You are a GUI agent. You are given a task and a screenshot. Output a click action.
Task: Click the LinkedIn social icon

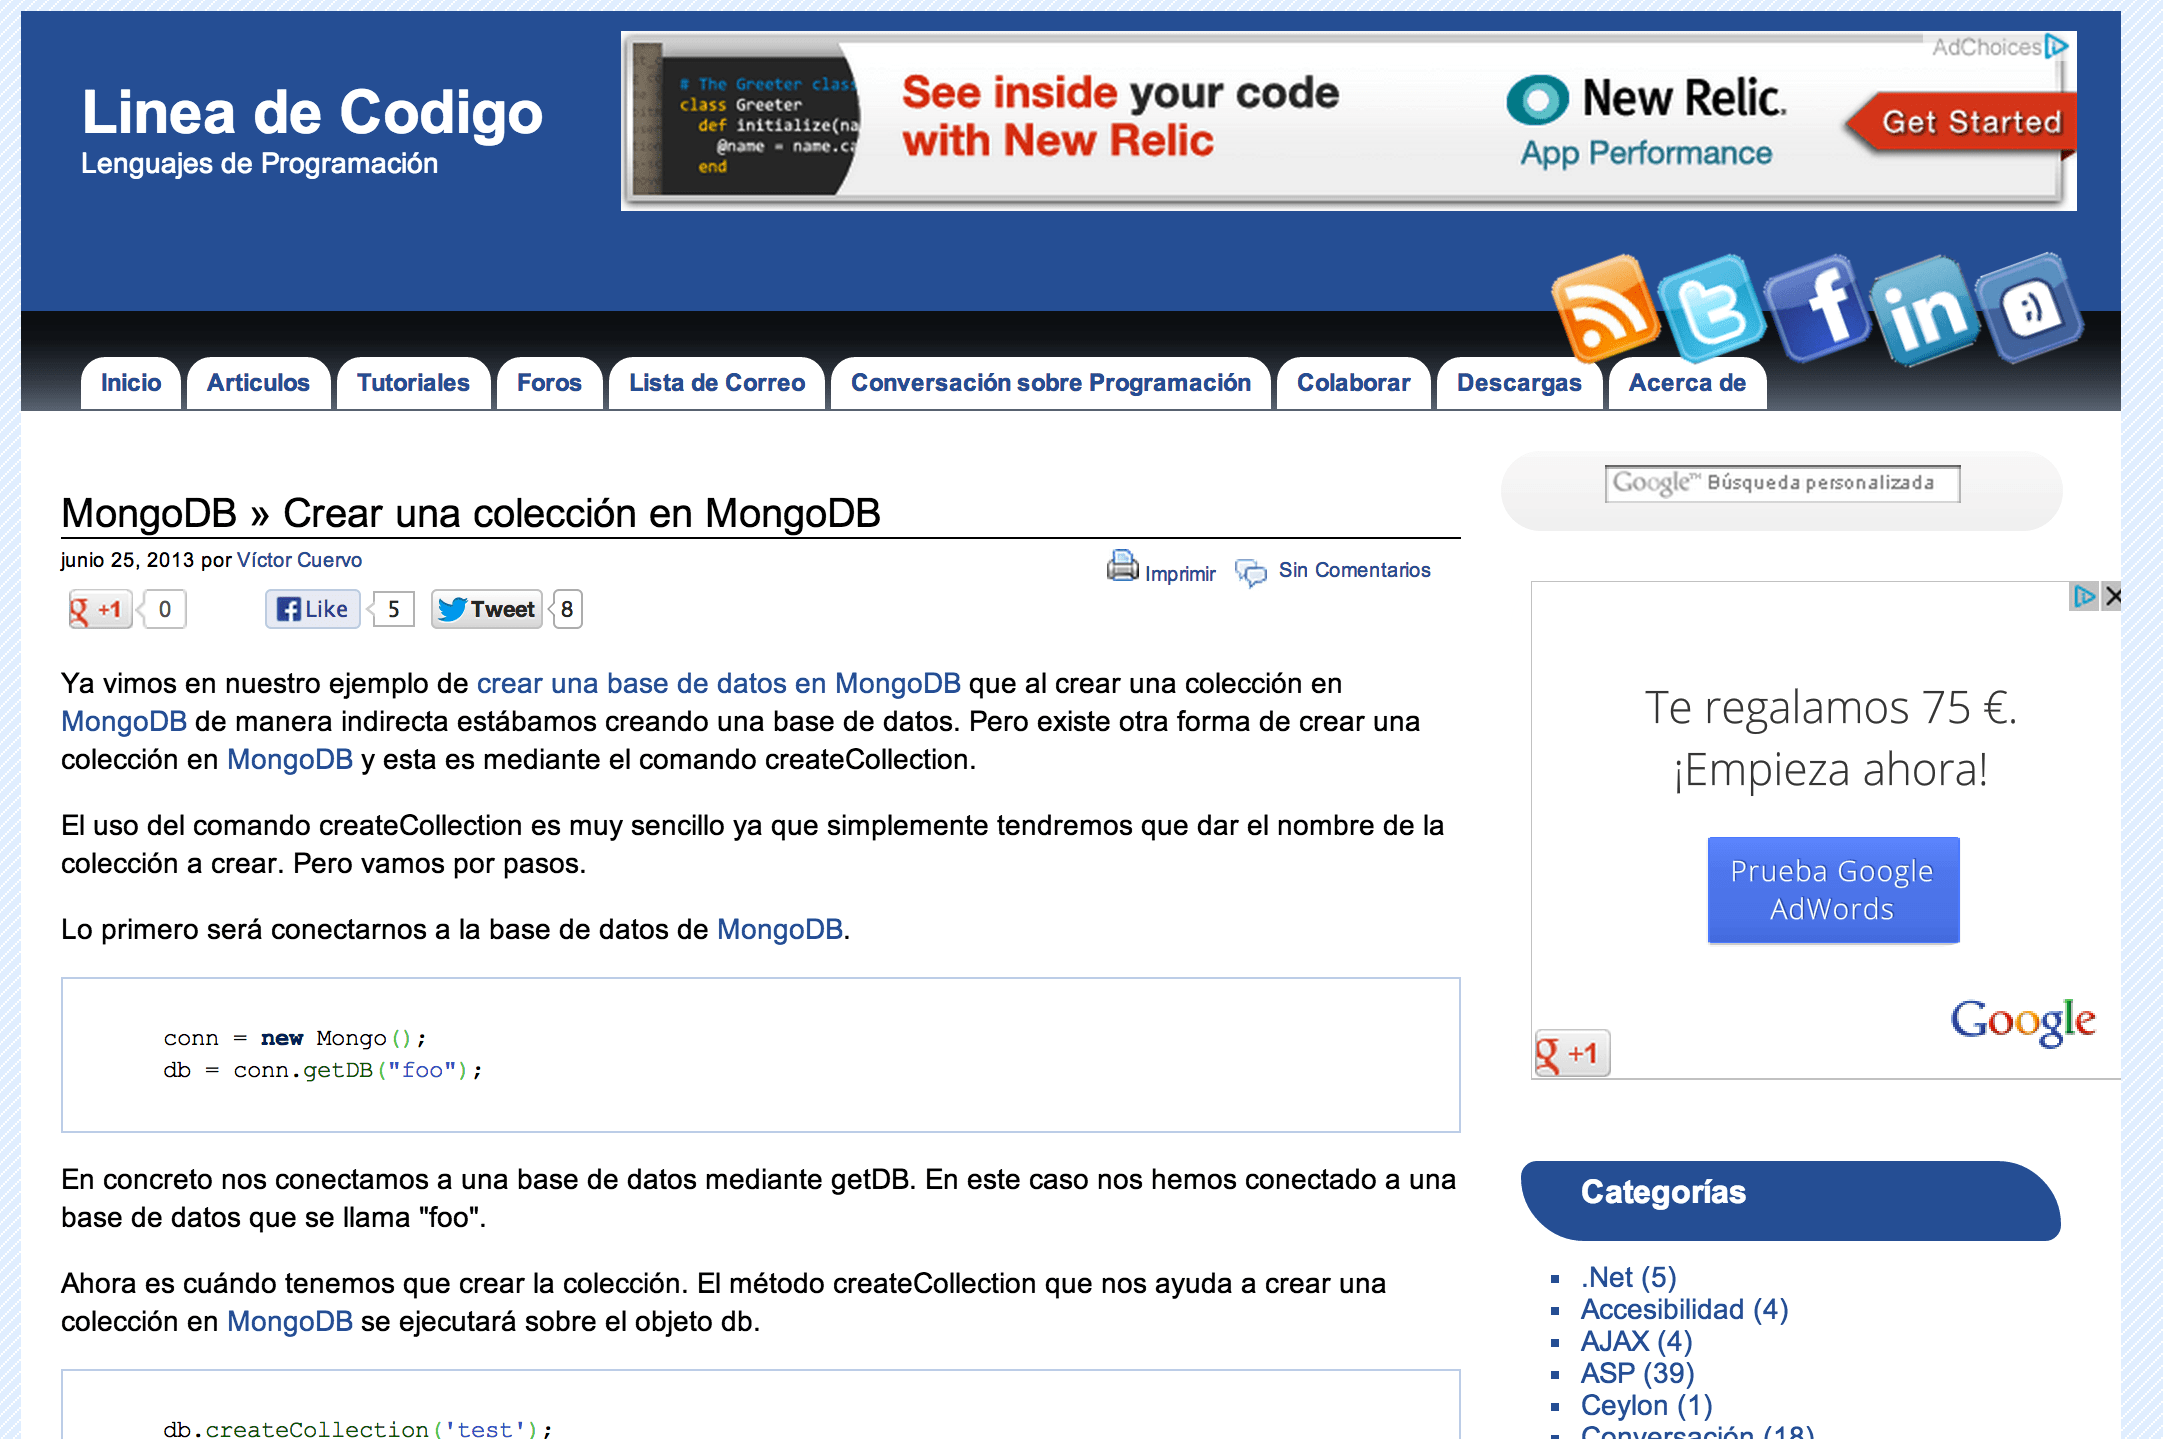[1926, 309]
